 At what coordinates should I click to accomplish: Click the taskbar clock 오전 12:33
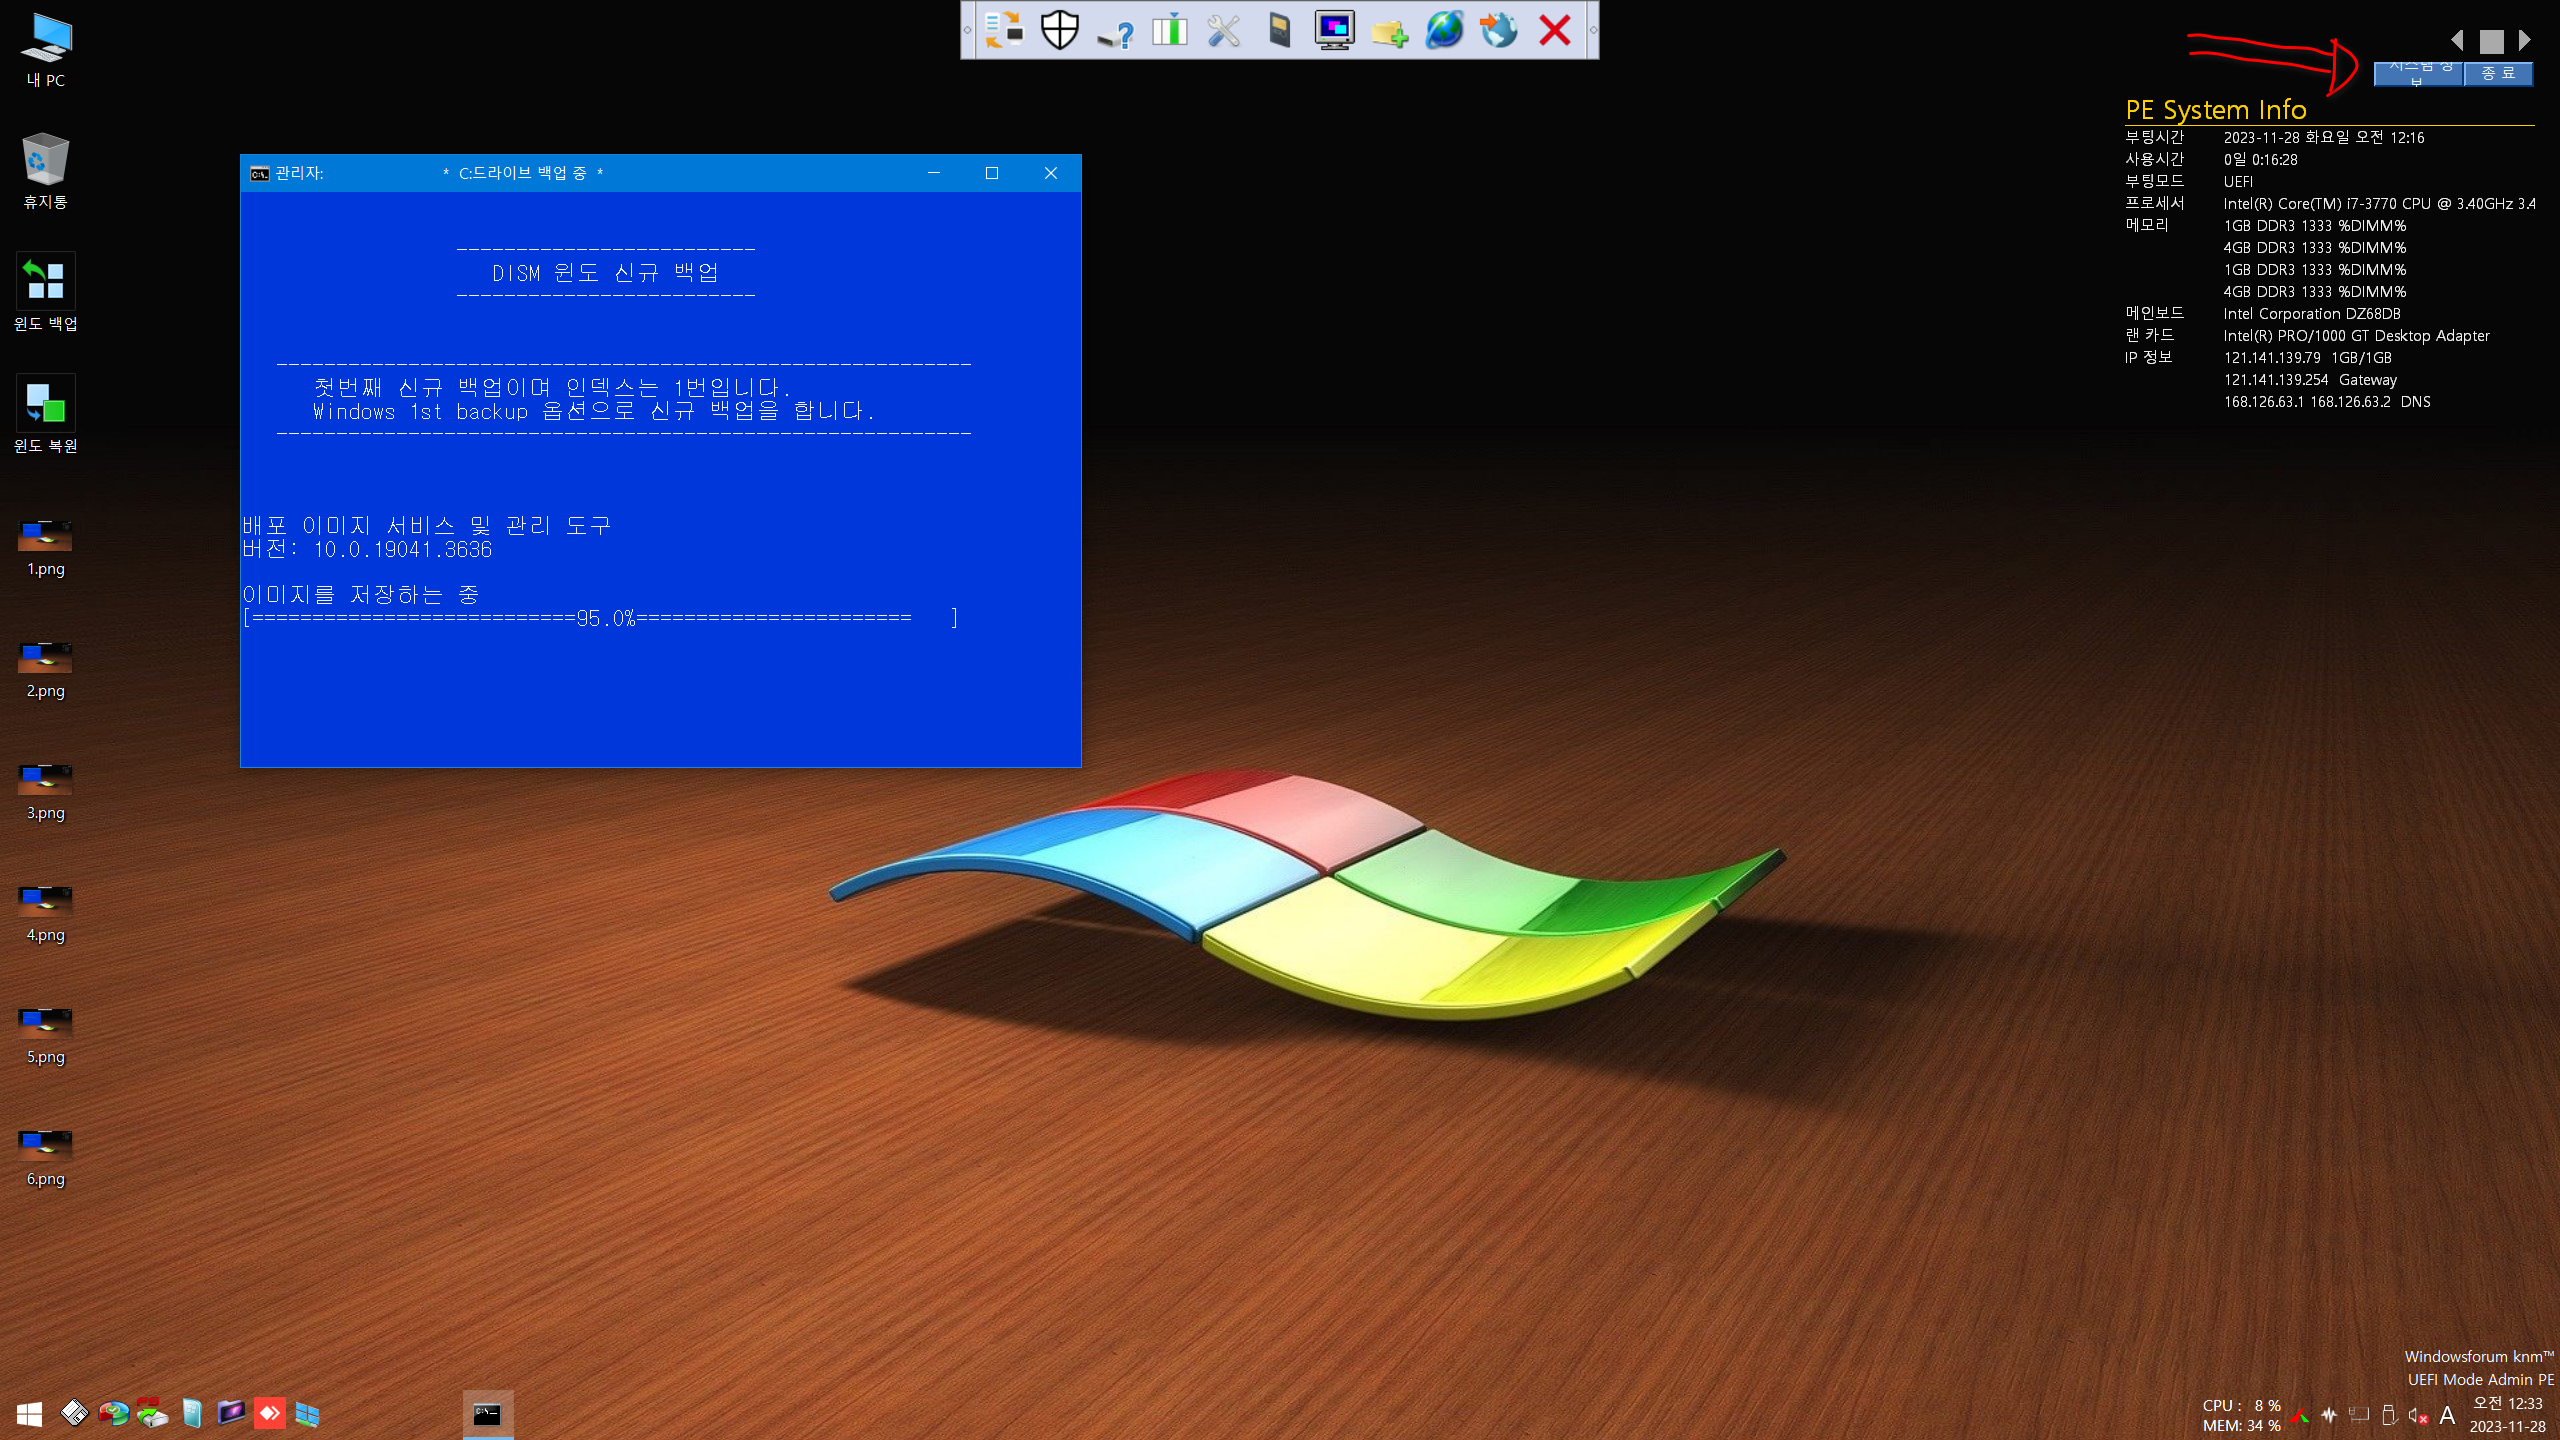[2507, 1415]
